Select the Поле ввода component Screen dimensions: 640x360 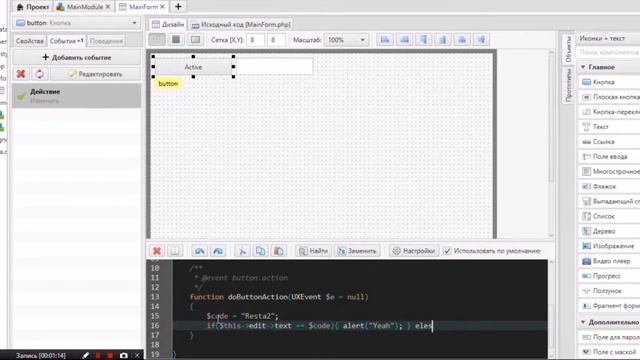(x=609, y=156)
